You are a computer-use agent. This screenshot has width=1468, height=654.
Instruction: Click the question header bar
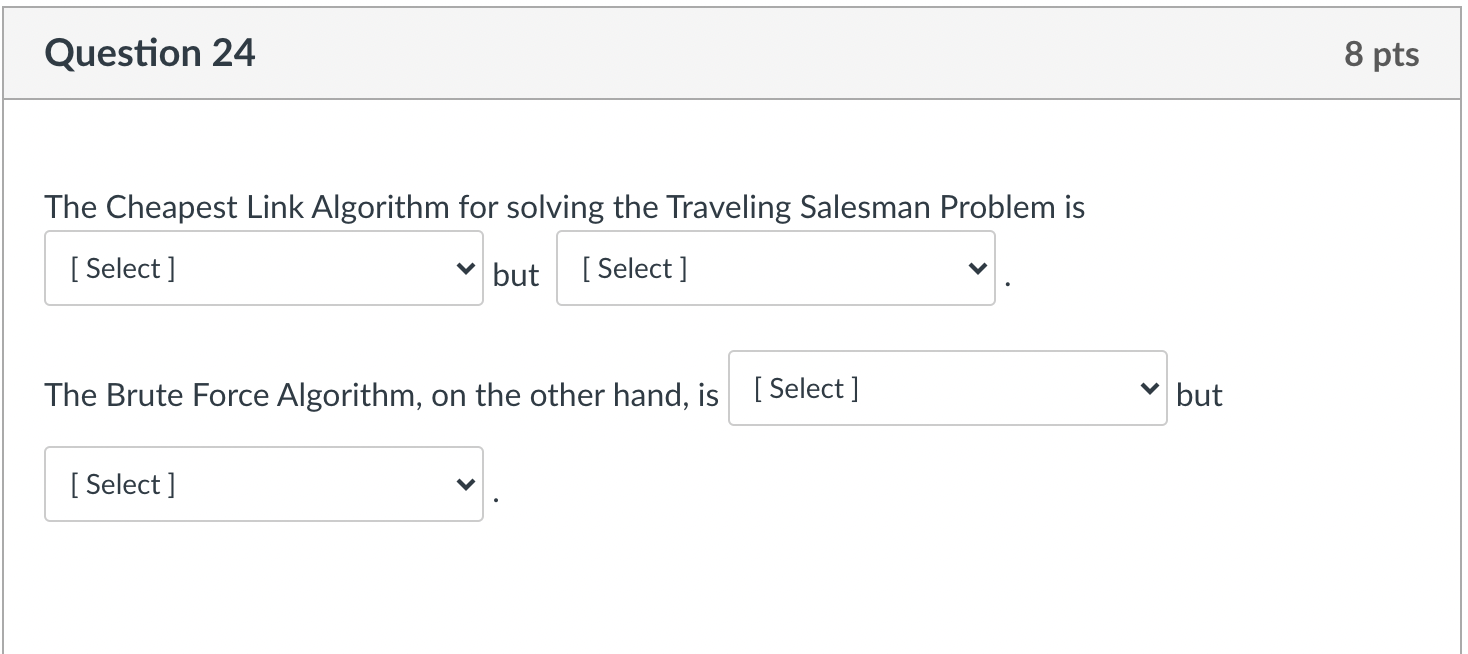click(x=734, y=52)
